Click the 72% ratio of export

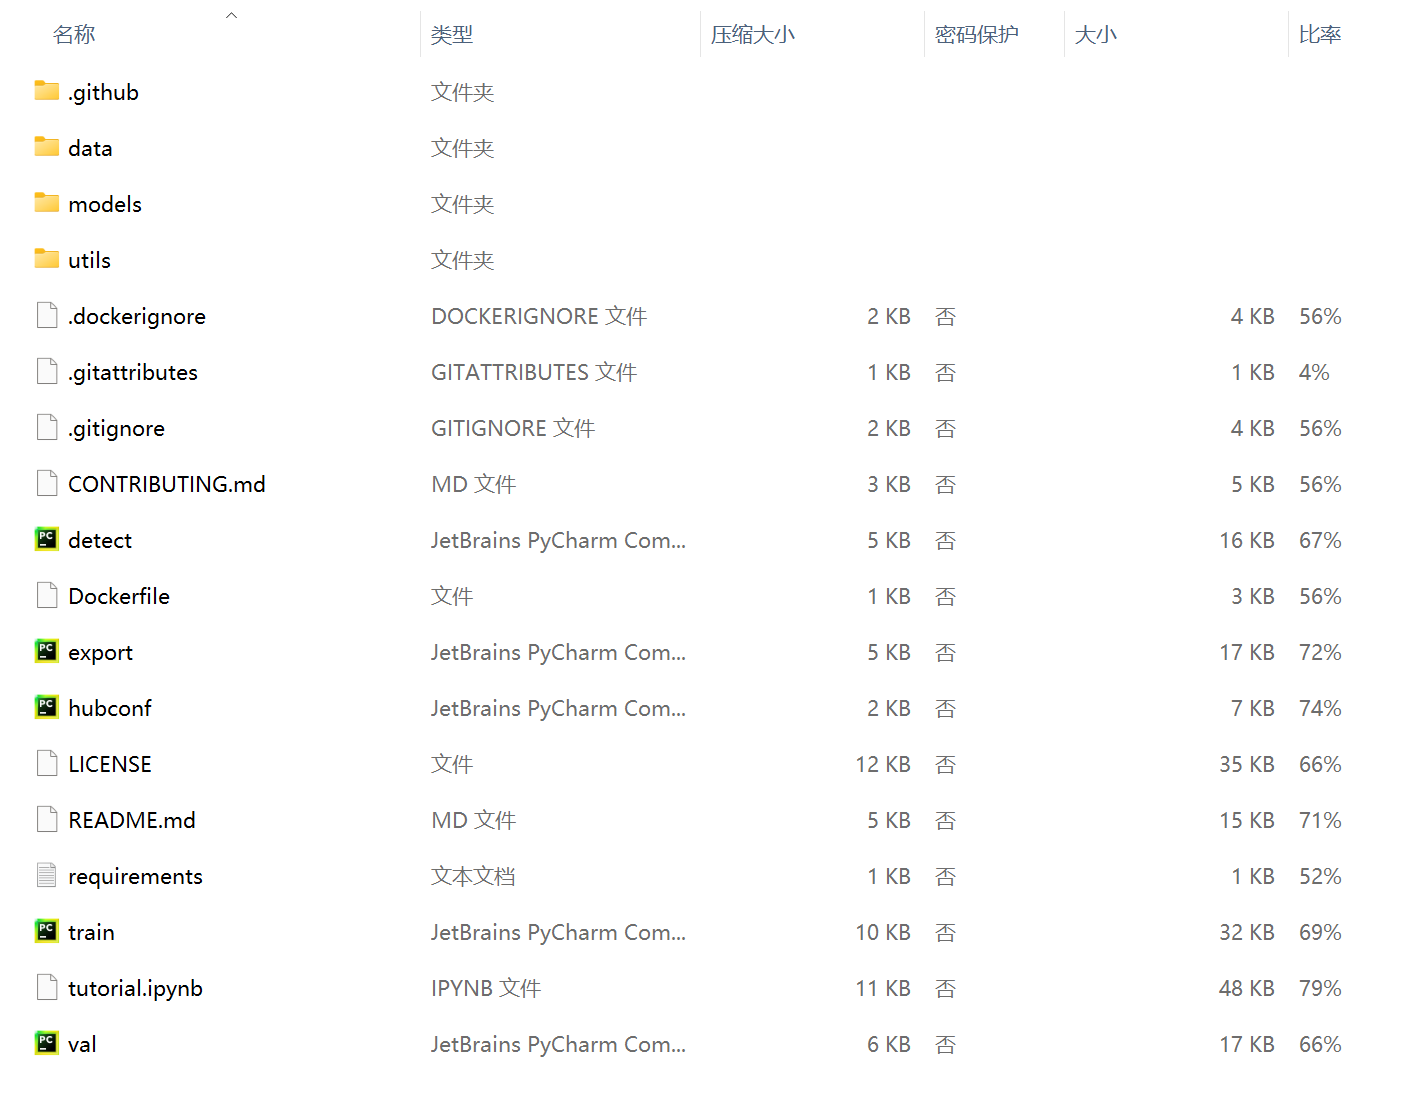point(1320,652)
